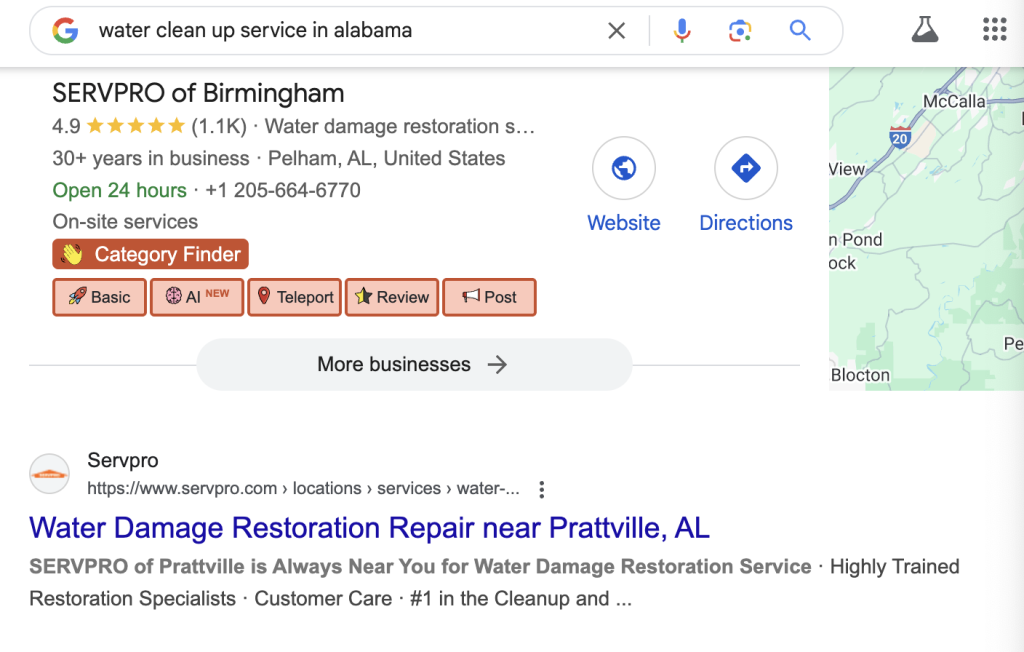1024x652 pixels.
Task: Open options menu for Servpro result
Action: point(542,489)
